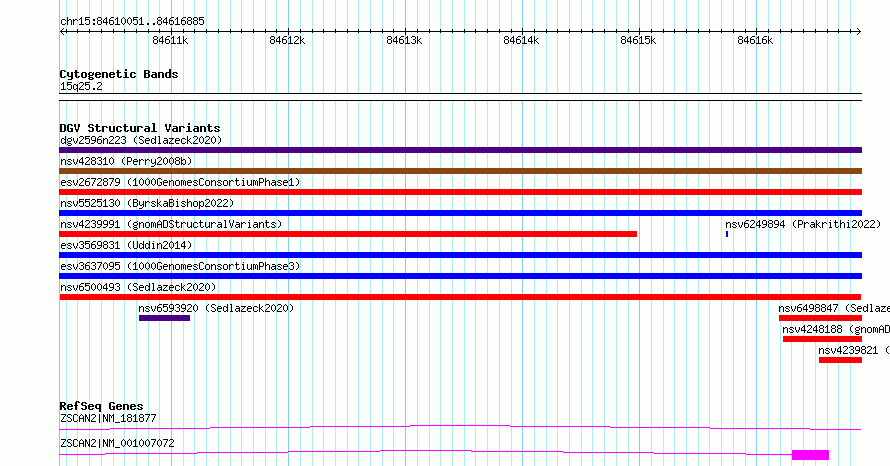The height and width of the screenshot is (466, 890).
Task: Click the RefSeq Genes track title
Action: (x=101, y=406)
